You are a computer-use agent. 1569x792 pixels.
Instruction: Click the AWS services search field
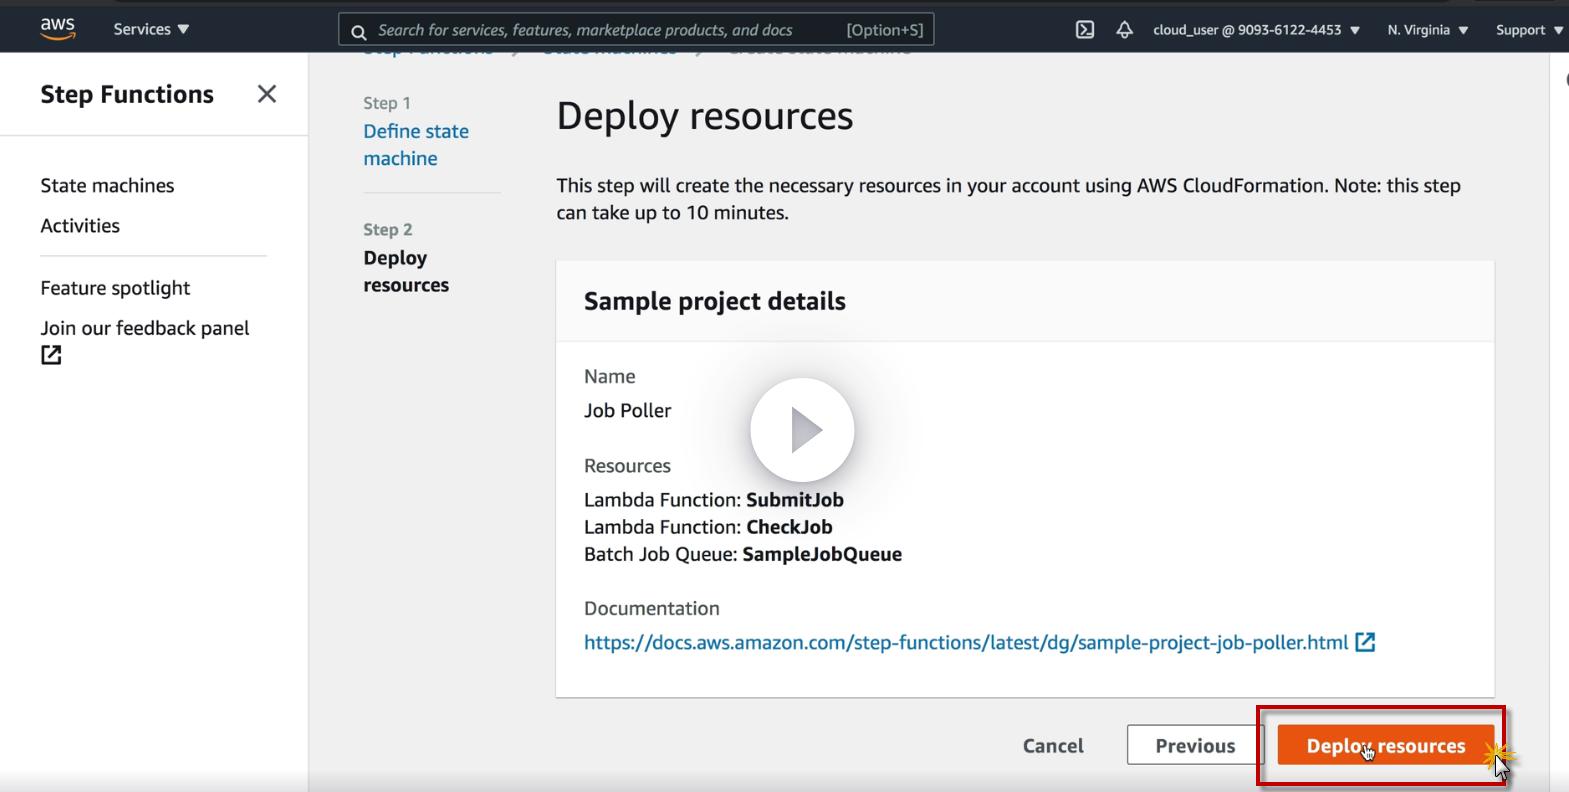pyautogui.click(x=600, y=30)
